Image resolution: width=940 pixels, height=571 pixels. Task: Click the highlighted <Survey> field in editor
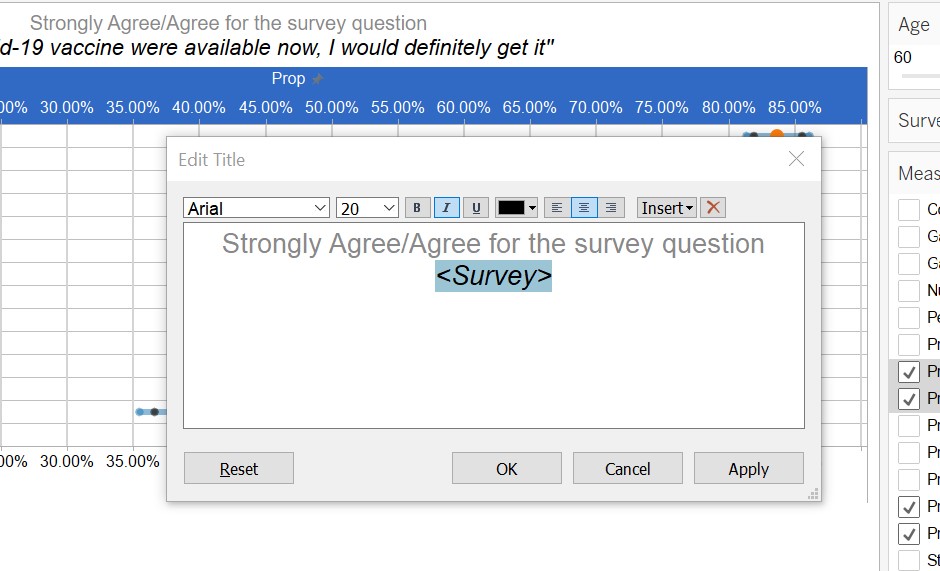point(493,276)
